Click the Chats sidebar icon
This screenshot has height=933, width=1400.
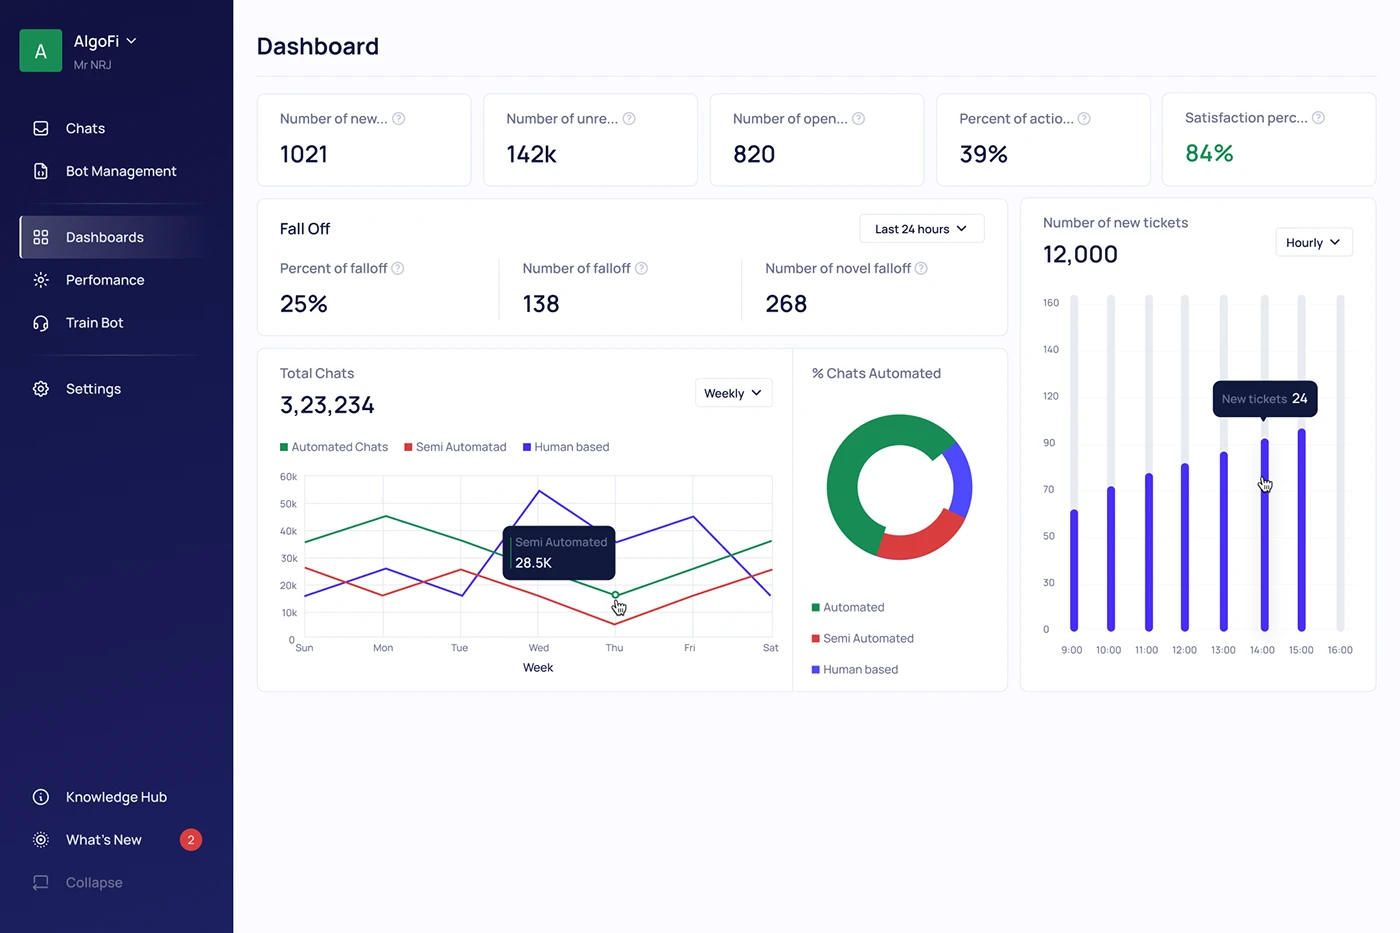pyautogui.click(x=41, y=129)
